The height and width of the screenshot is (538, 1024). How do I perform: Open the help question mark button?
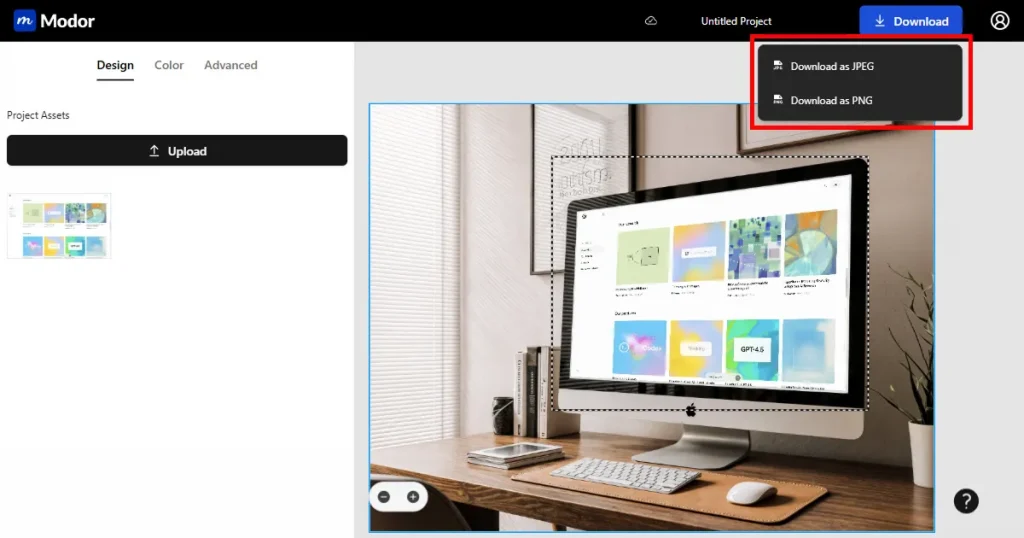click(966, 501)
